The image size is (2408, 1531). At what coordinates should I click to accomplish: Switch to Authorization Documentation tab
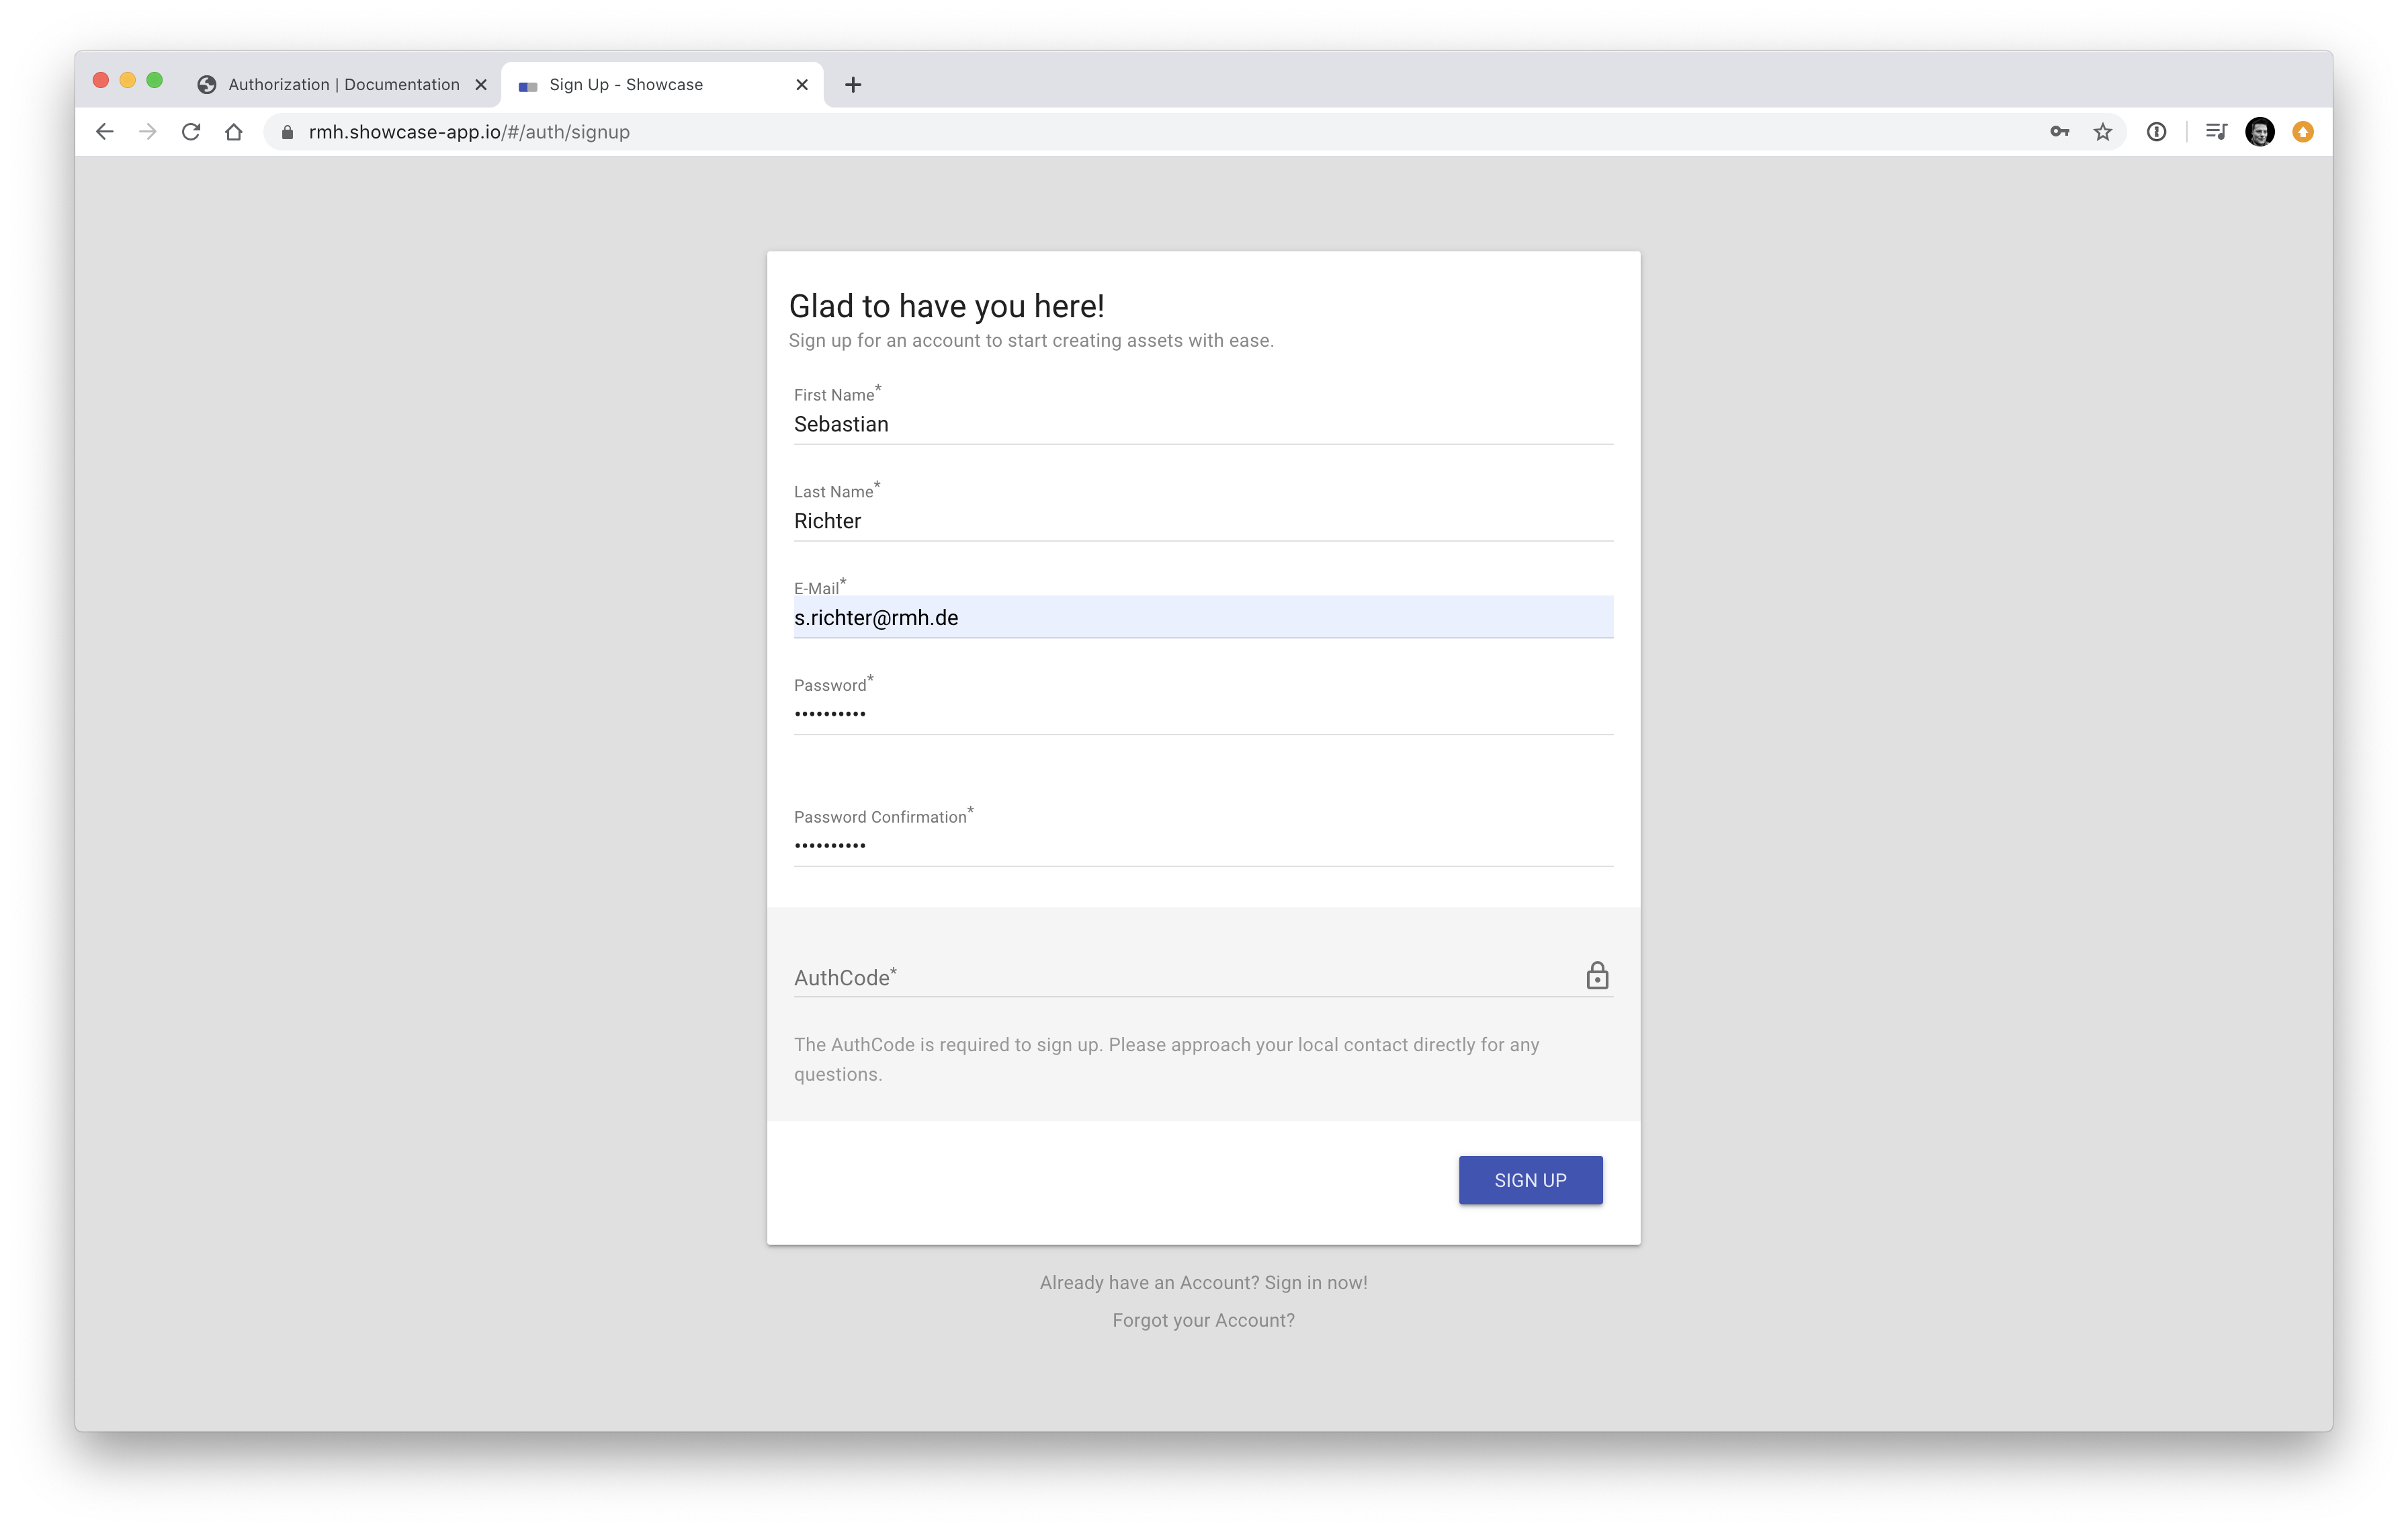pyautogui.click(x=343, y=85)
